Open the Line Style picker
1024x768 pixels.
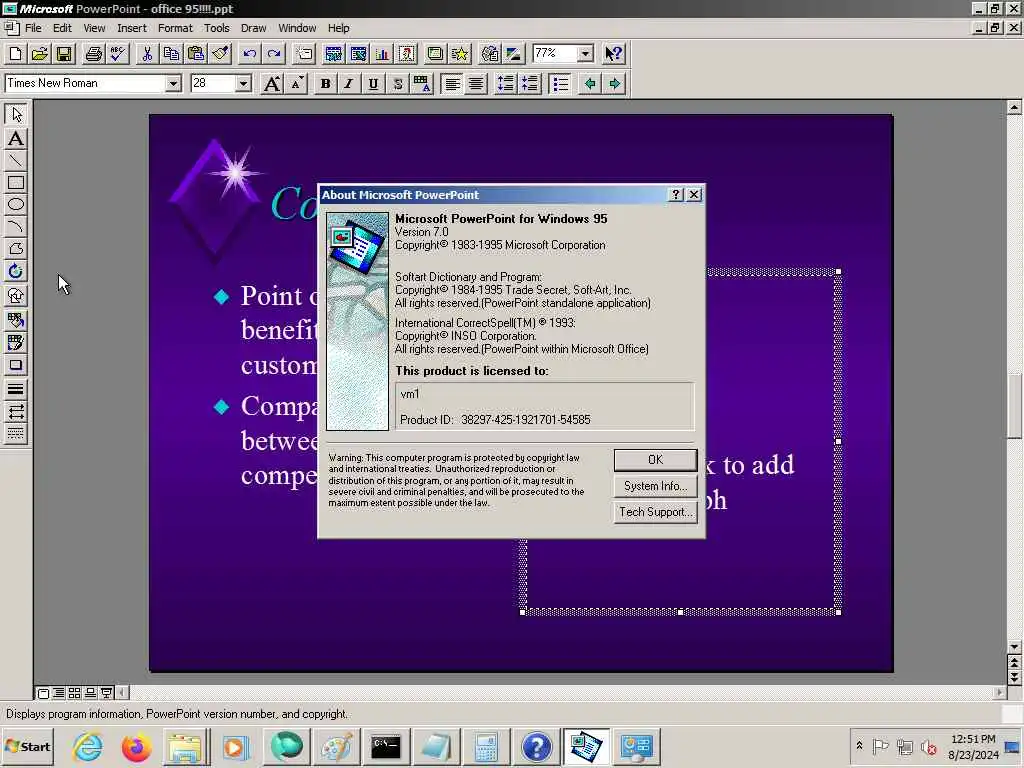(x=16, y=390)
